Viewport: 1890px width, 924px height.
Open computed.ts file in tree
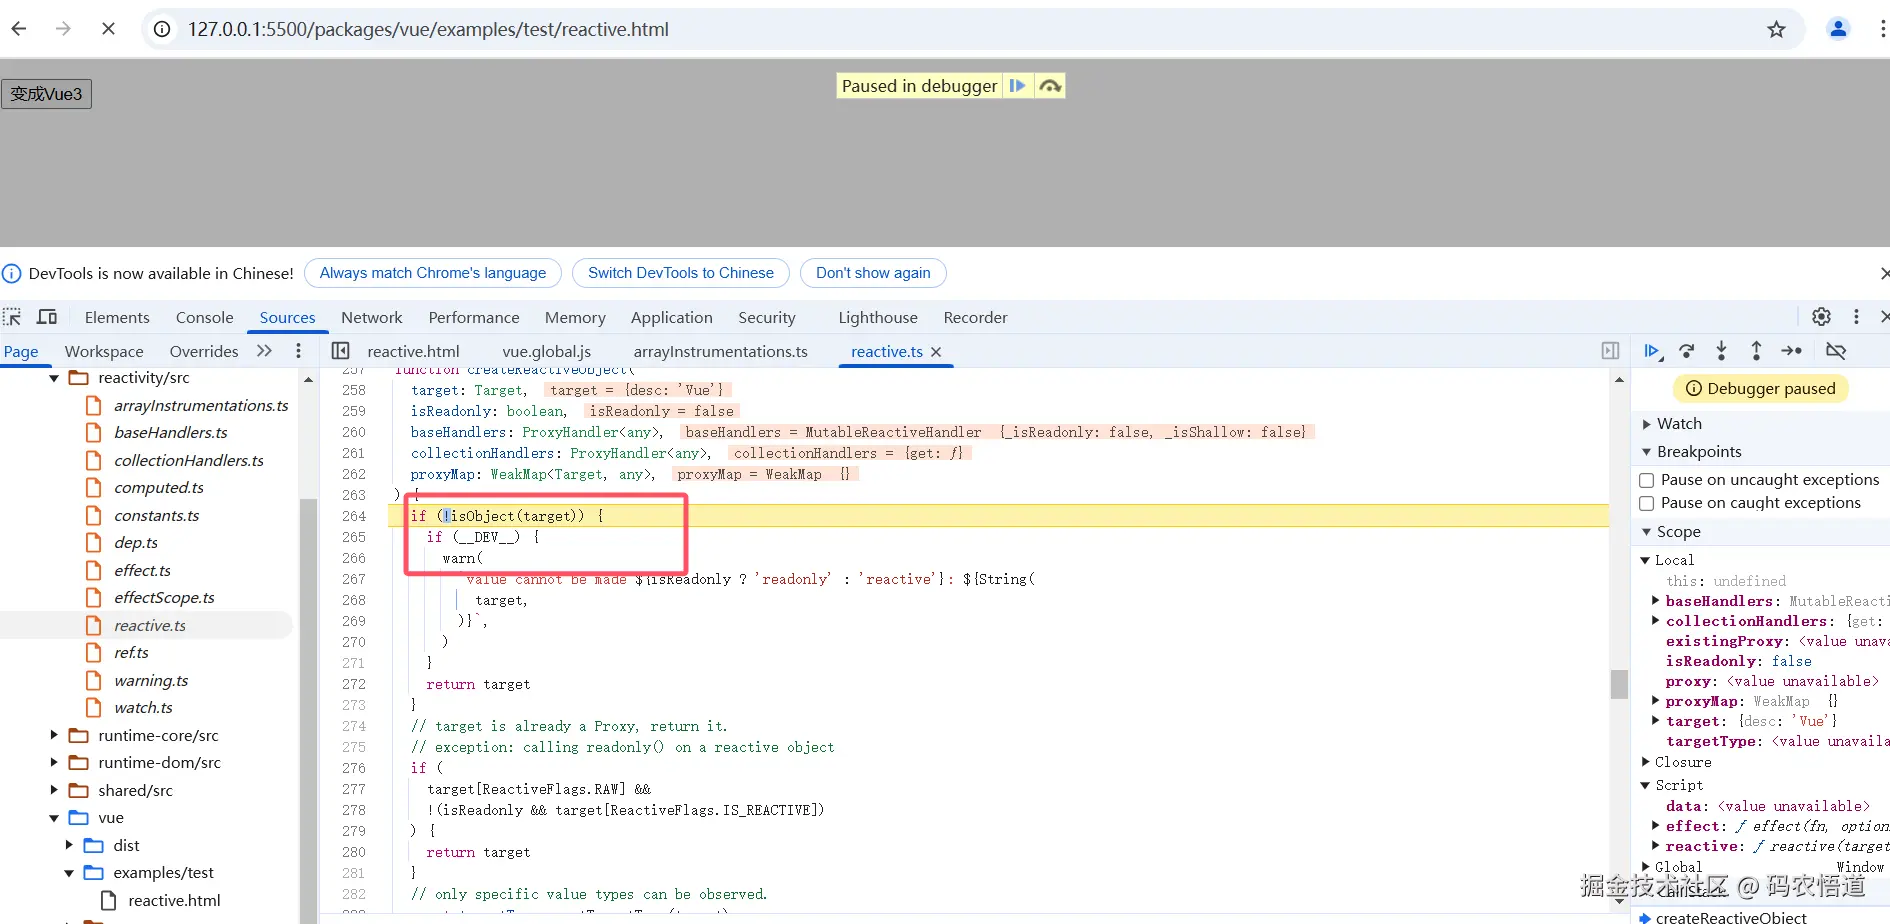[159, 488]
